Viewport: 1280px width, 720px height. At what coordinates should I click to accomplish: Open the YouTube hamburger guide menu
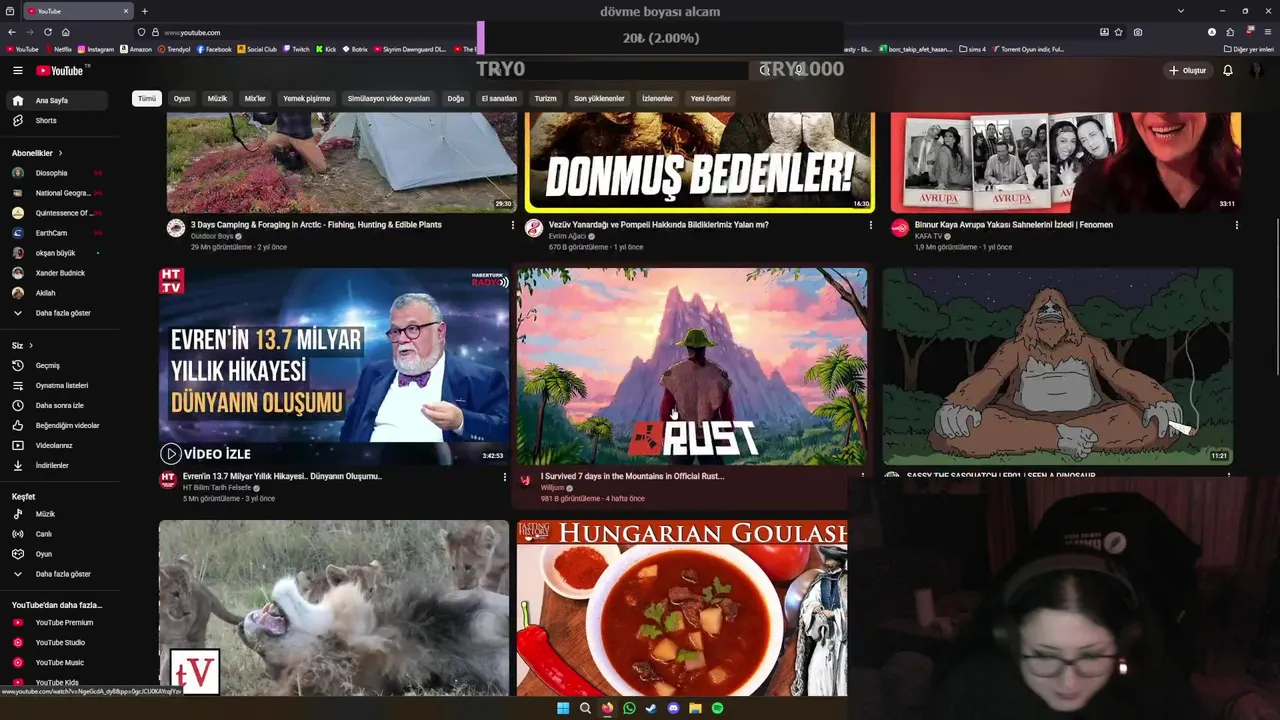(x=17, y=70)
